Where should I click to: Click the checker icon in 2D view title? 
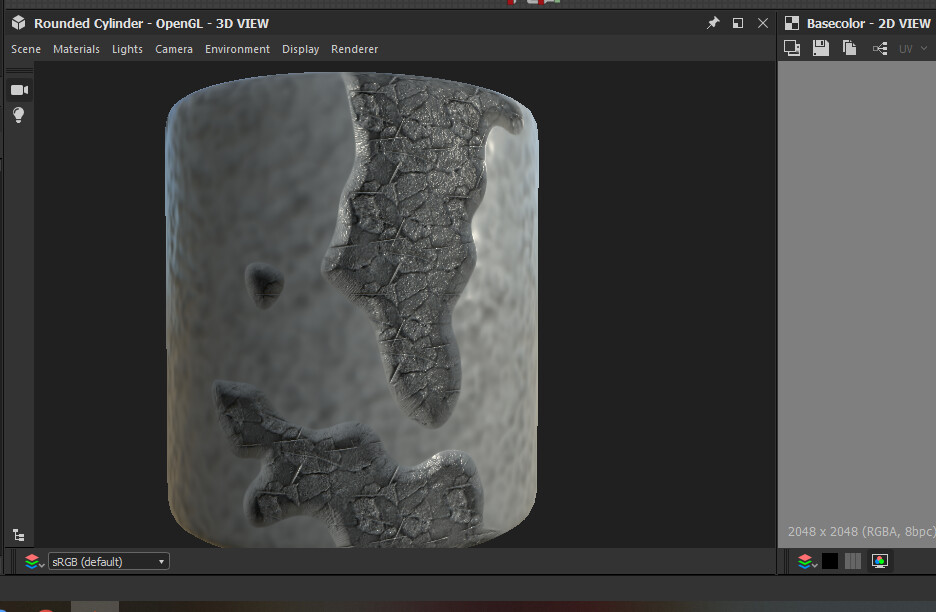(x=792, y=23)
